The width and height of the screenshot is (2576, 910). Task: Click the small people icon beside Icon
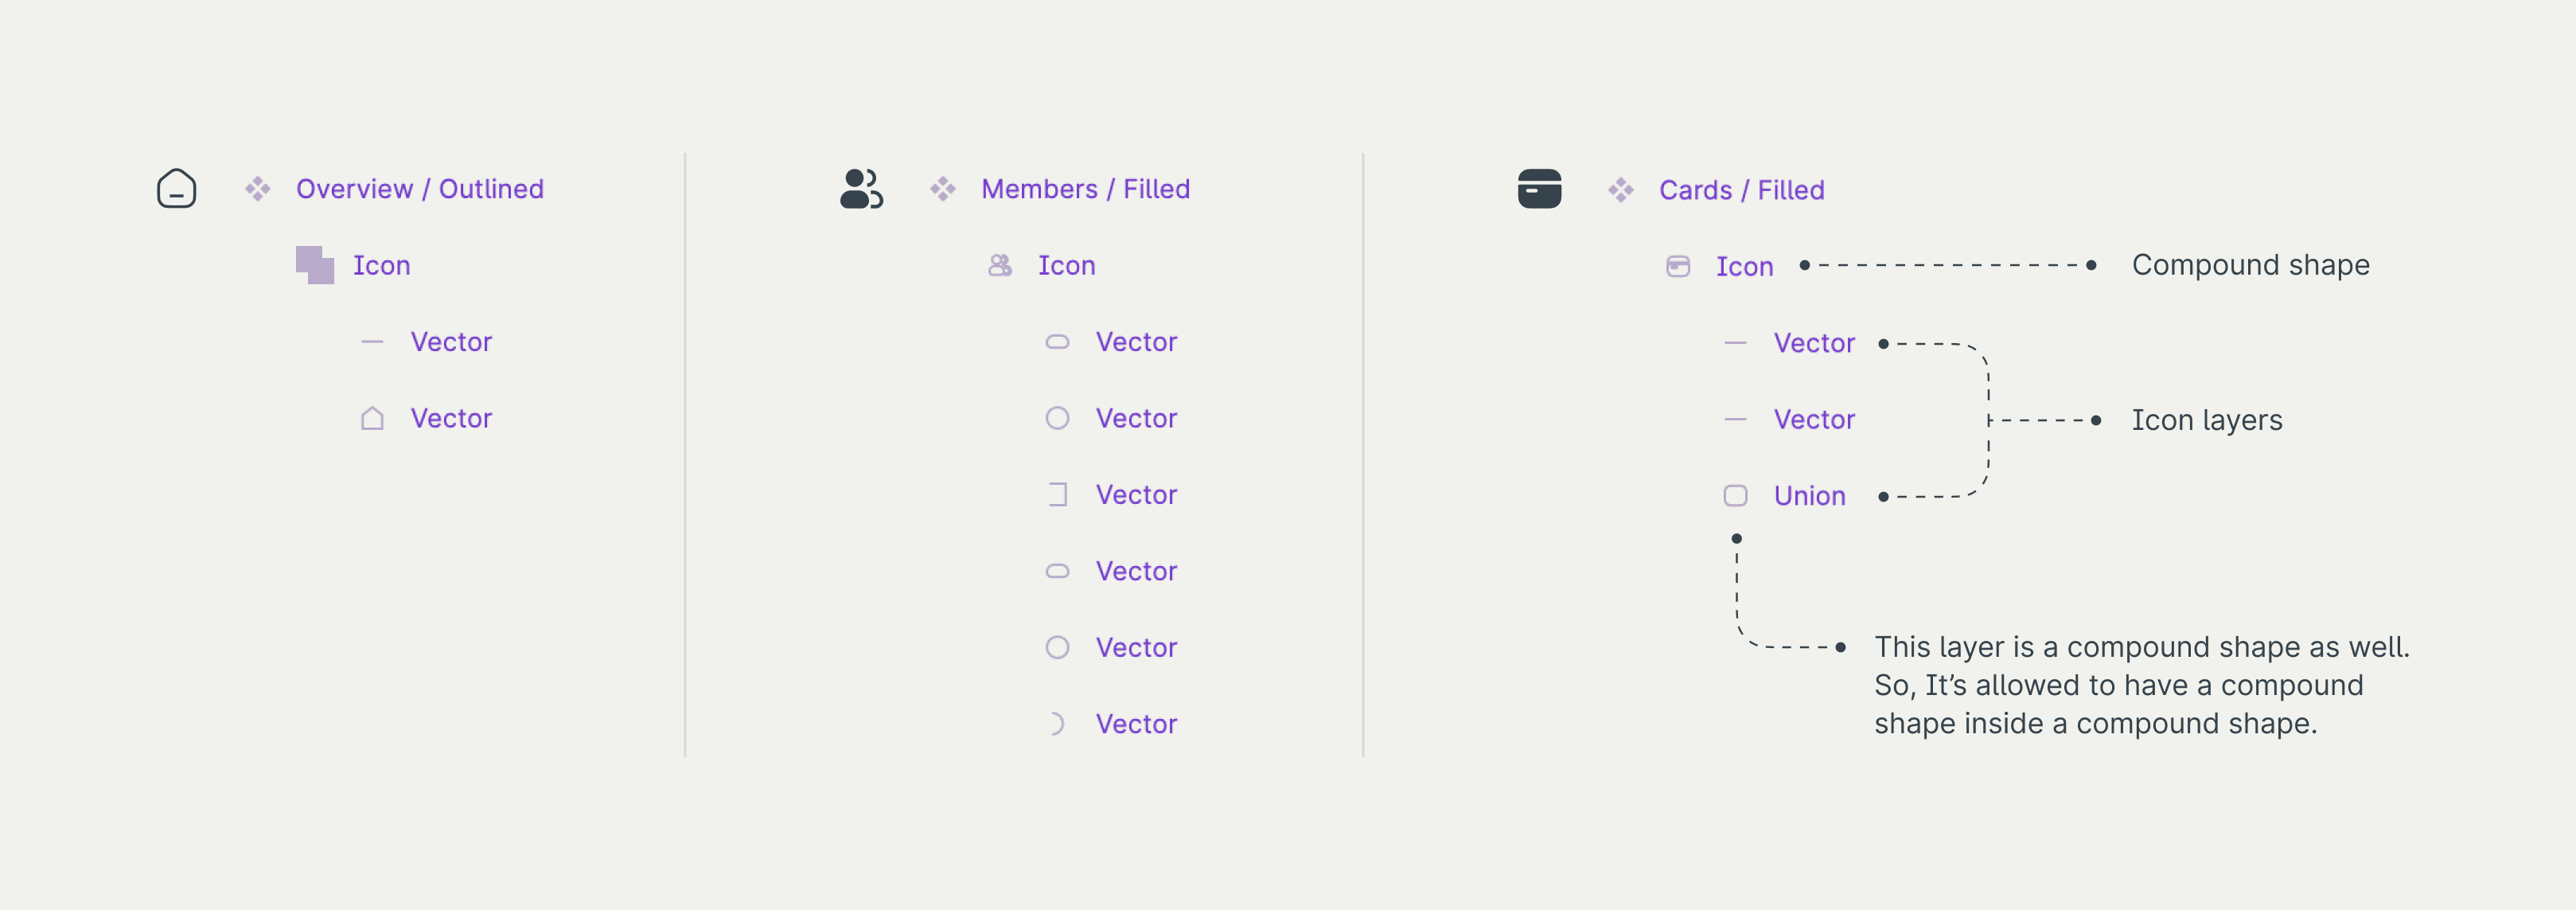click(1000, 265)
